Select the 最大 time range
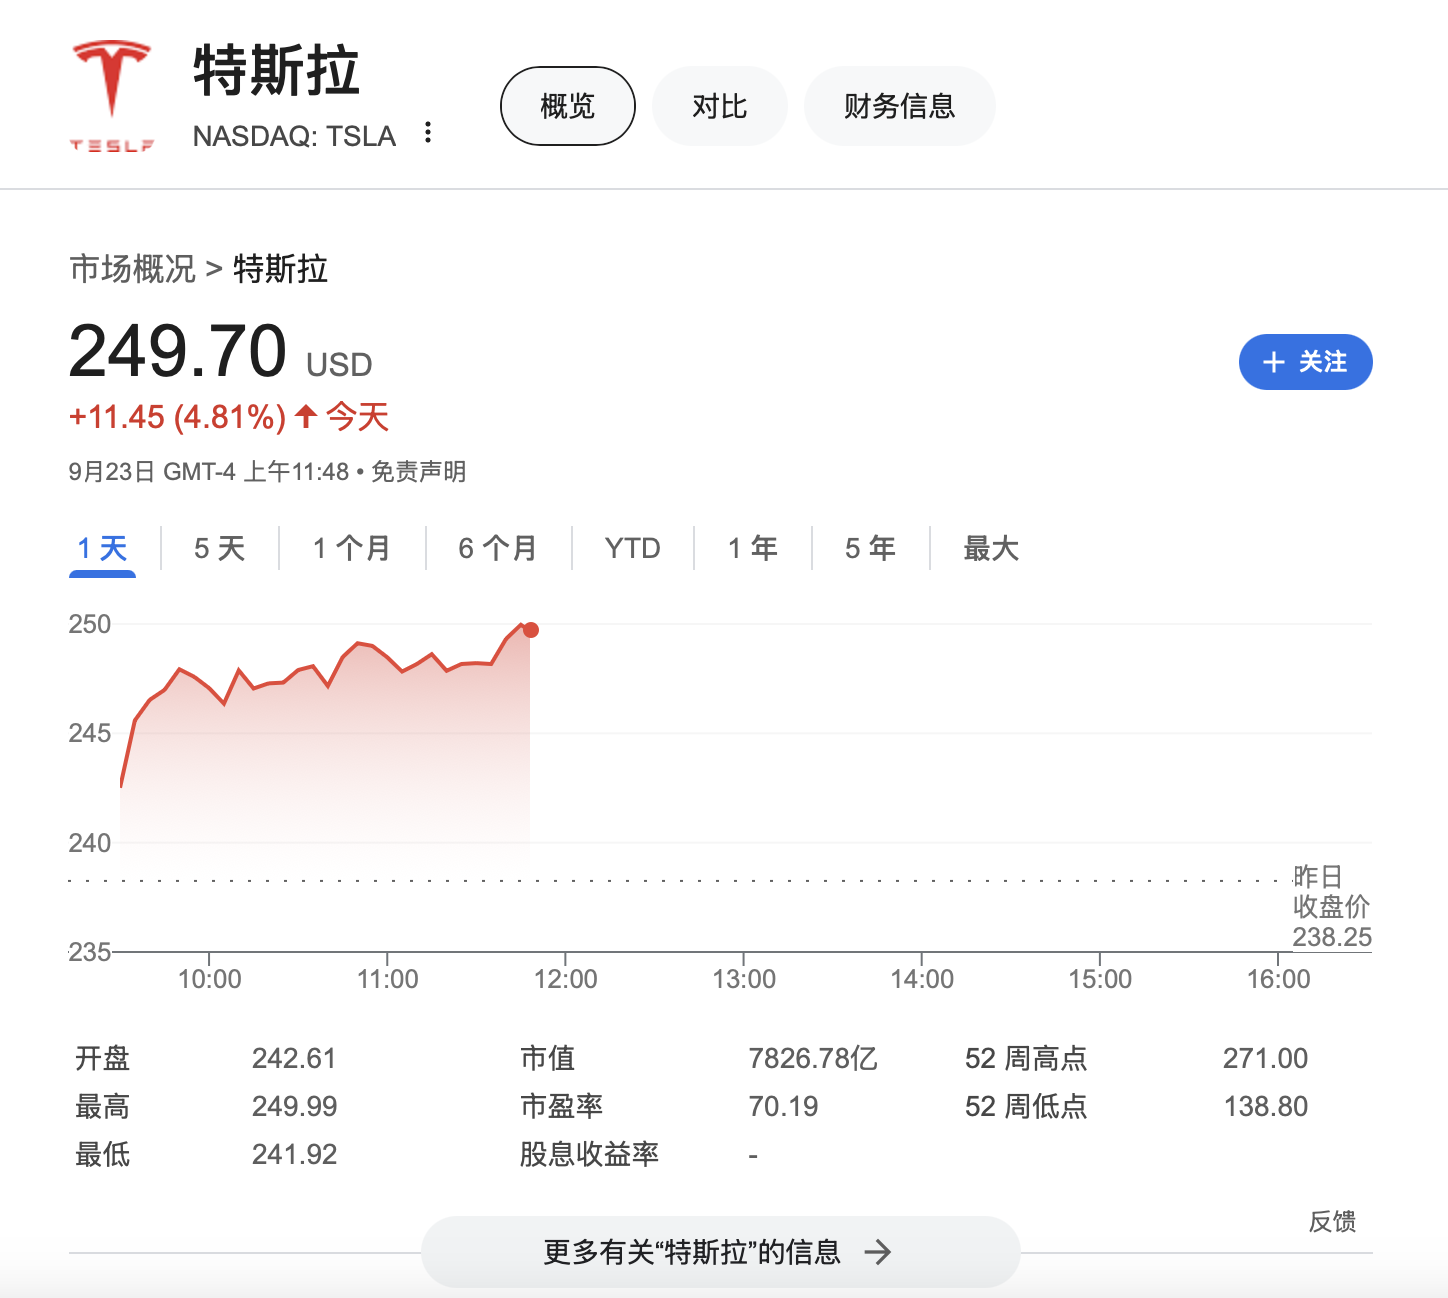The image size is (1448, 1298). tap(989, 548)
